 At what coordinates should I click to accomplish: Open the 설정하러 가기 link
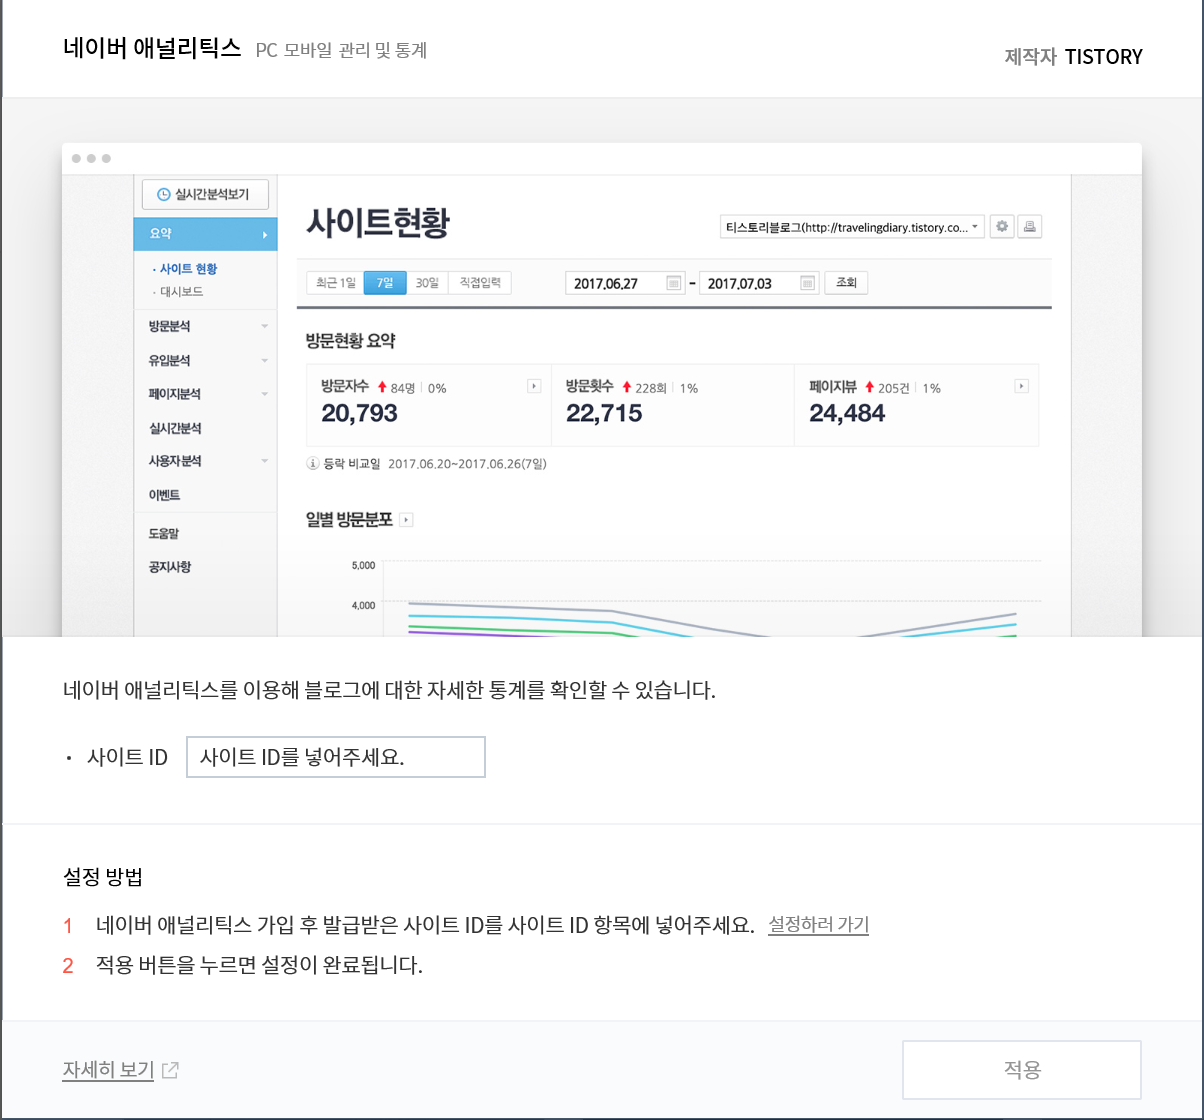click(818, 925)
